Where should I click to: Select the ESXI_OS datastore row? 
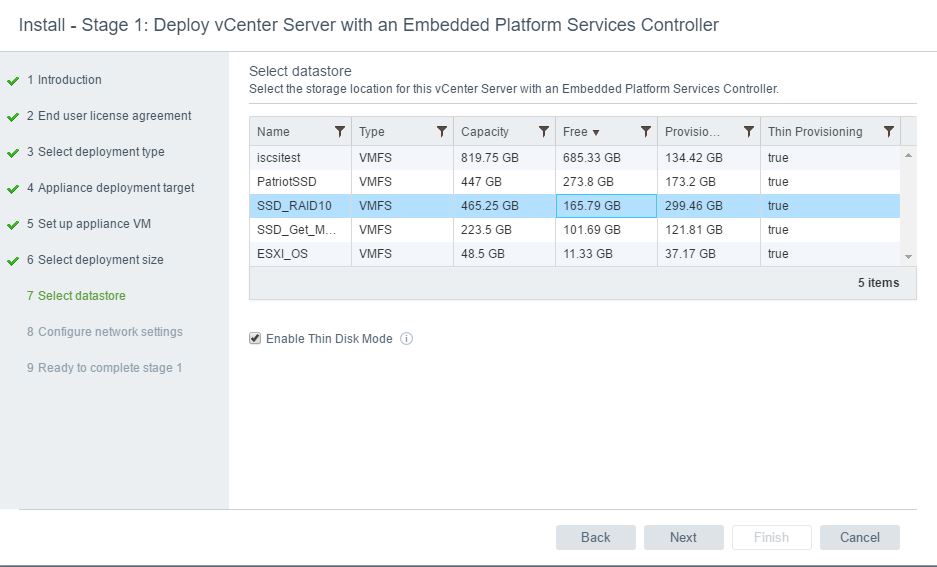tap(575, 253)
